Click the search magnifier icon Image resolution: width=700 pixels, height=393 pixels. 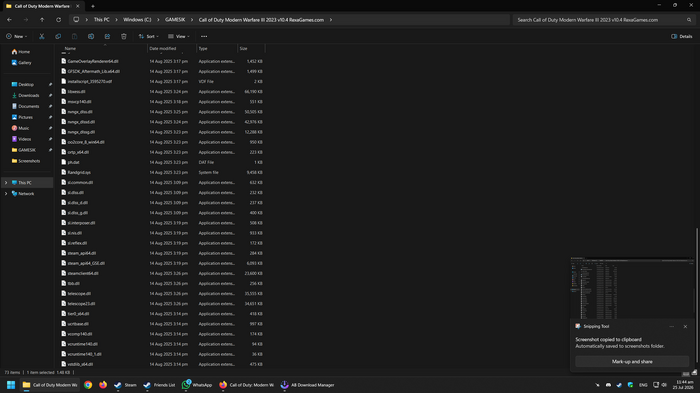pos(689,20)
